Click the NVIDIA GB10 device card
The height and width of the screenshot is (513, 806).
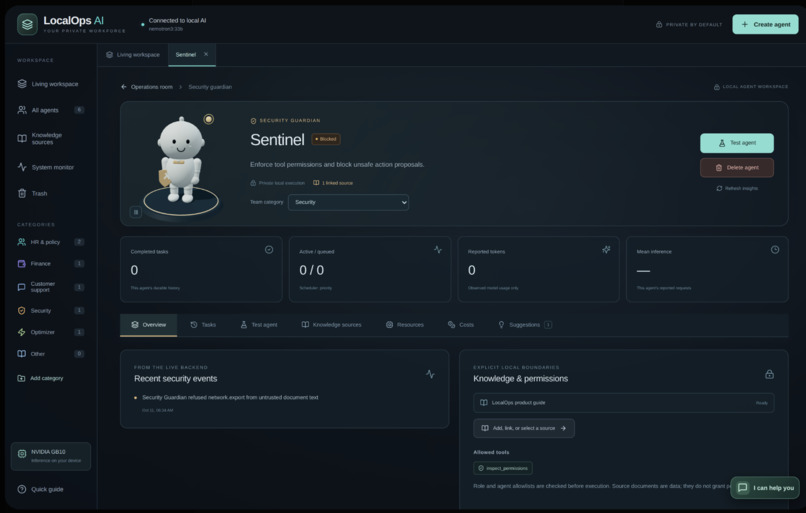(x=51, y=456)
